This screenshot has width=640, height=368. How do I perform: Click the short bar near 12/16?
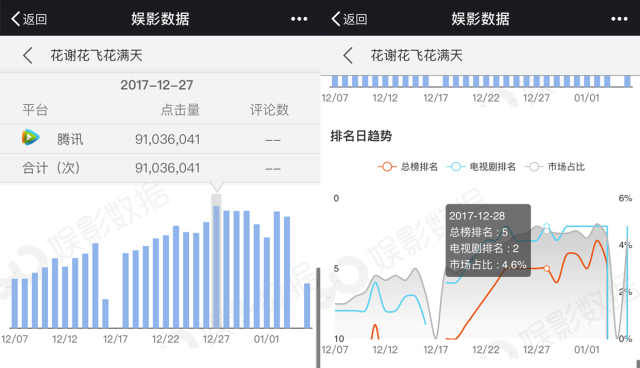click(105, 313)
